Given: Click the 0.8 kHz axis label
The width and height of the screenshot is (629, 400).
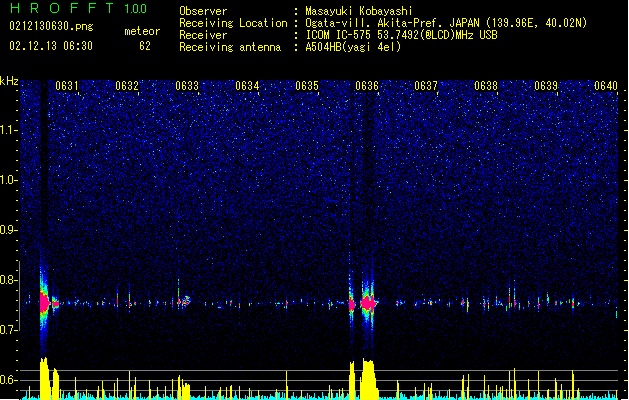Looking at the screenshot, I should click(9, 280).
